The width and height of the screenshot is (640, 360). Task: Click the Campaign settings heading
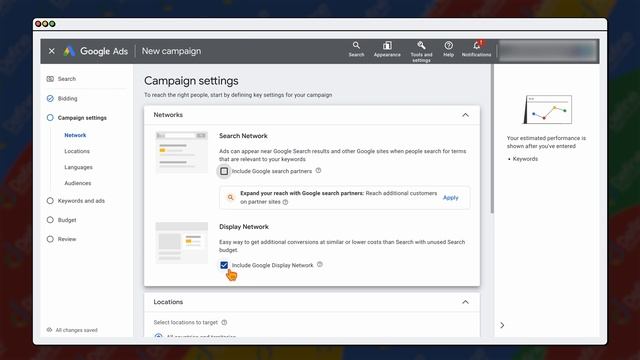[x=191, y=81]
